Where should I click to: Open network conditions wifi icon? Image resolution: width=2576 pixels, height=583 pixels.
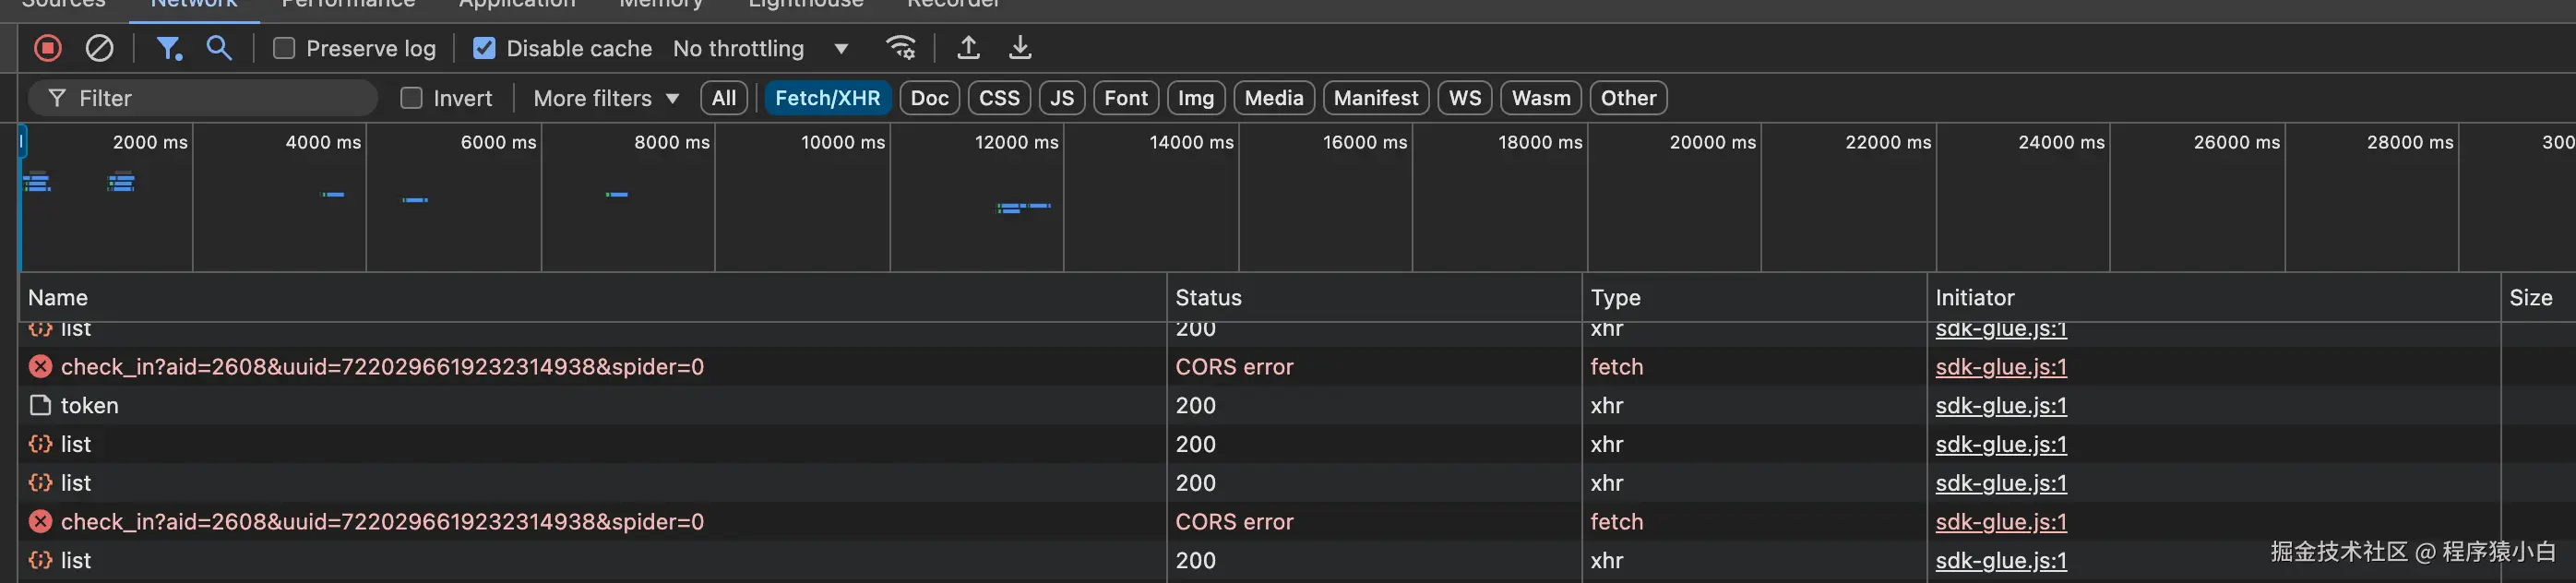[x=900, y=48]
